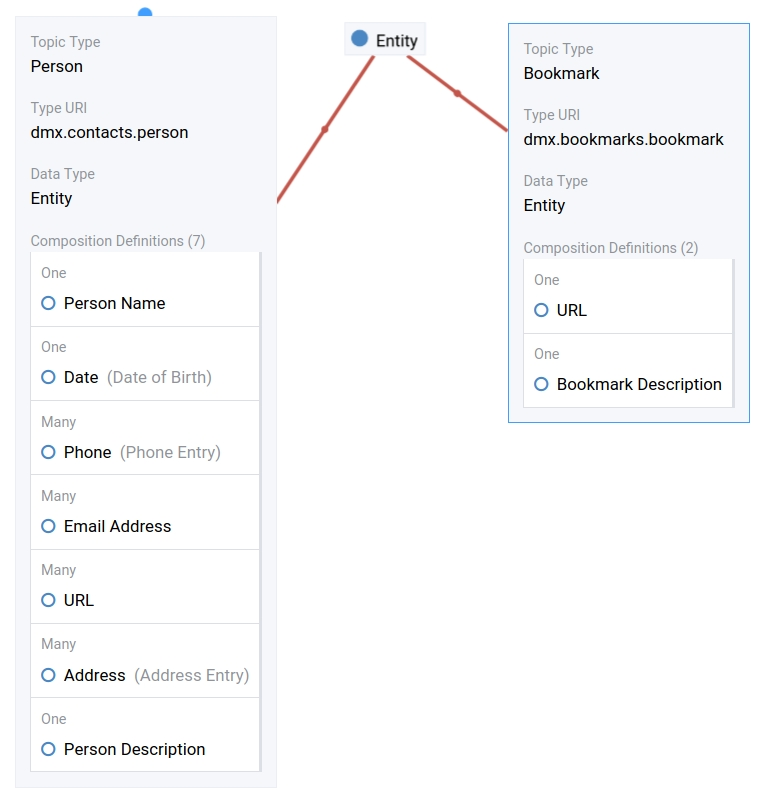Click the association line dot toward Bookmark
This screenshot has width=767, height=805.
[458, 94]
